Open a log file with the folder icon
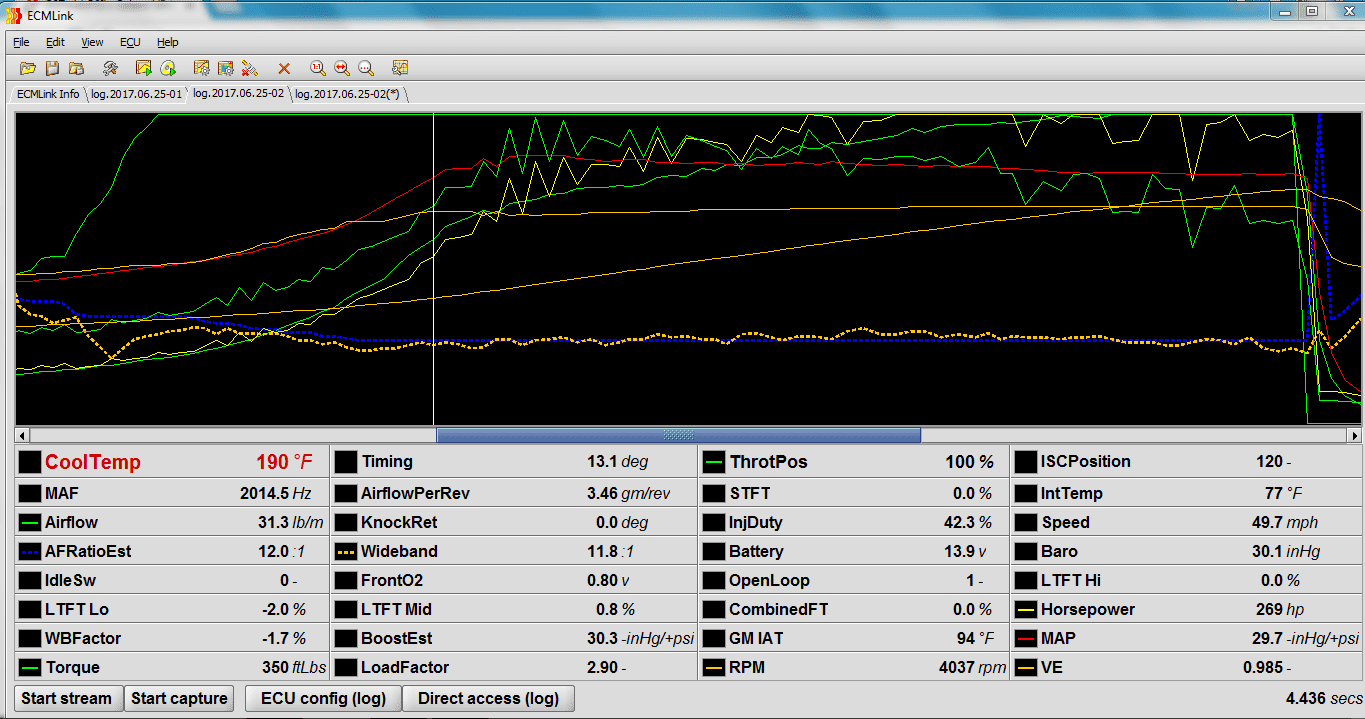Viewport: 1365px width, 719px height. tap(28, 68)
